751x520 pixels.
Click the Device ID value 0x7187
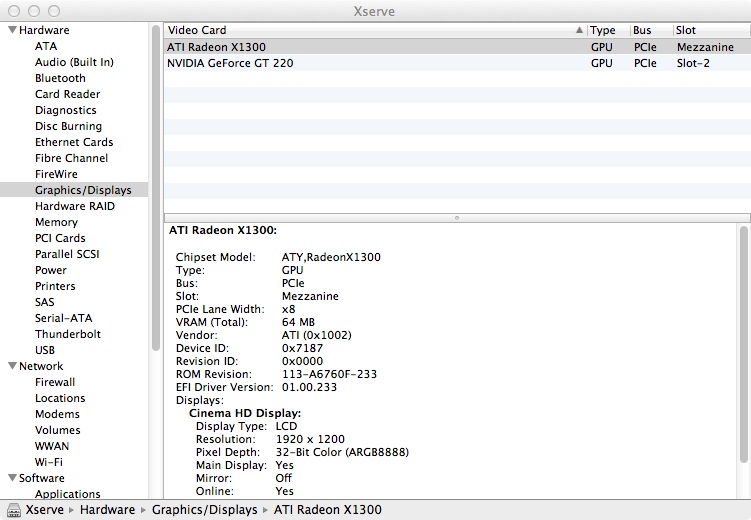tap(302, 348)
